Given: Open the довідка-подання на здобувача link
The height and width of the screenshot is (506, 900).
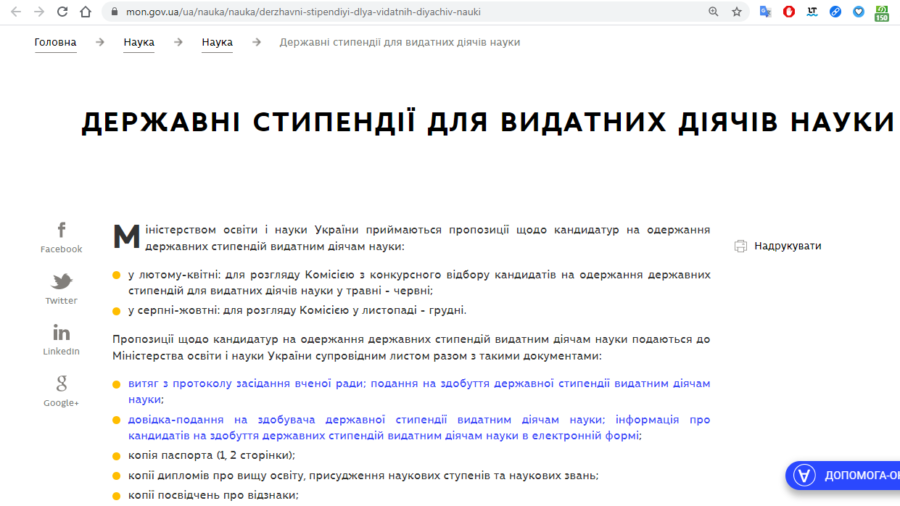Looking at the screenshot, I should click(x=366, y=420).
